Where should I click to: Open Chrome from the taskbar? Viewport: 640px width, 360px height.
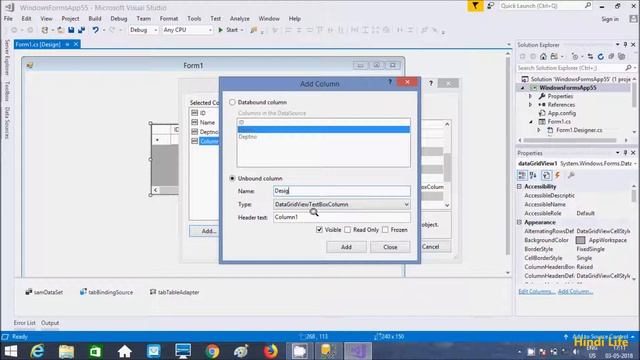coord(212,351)
